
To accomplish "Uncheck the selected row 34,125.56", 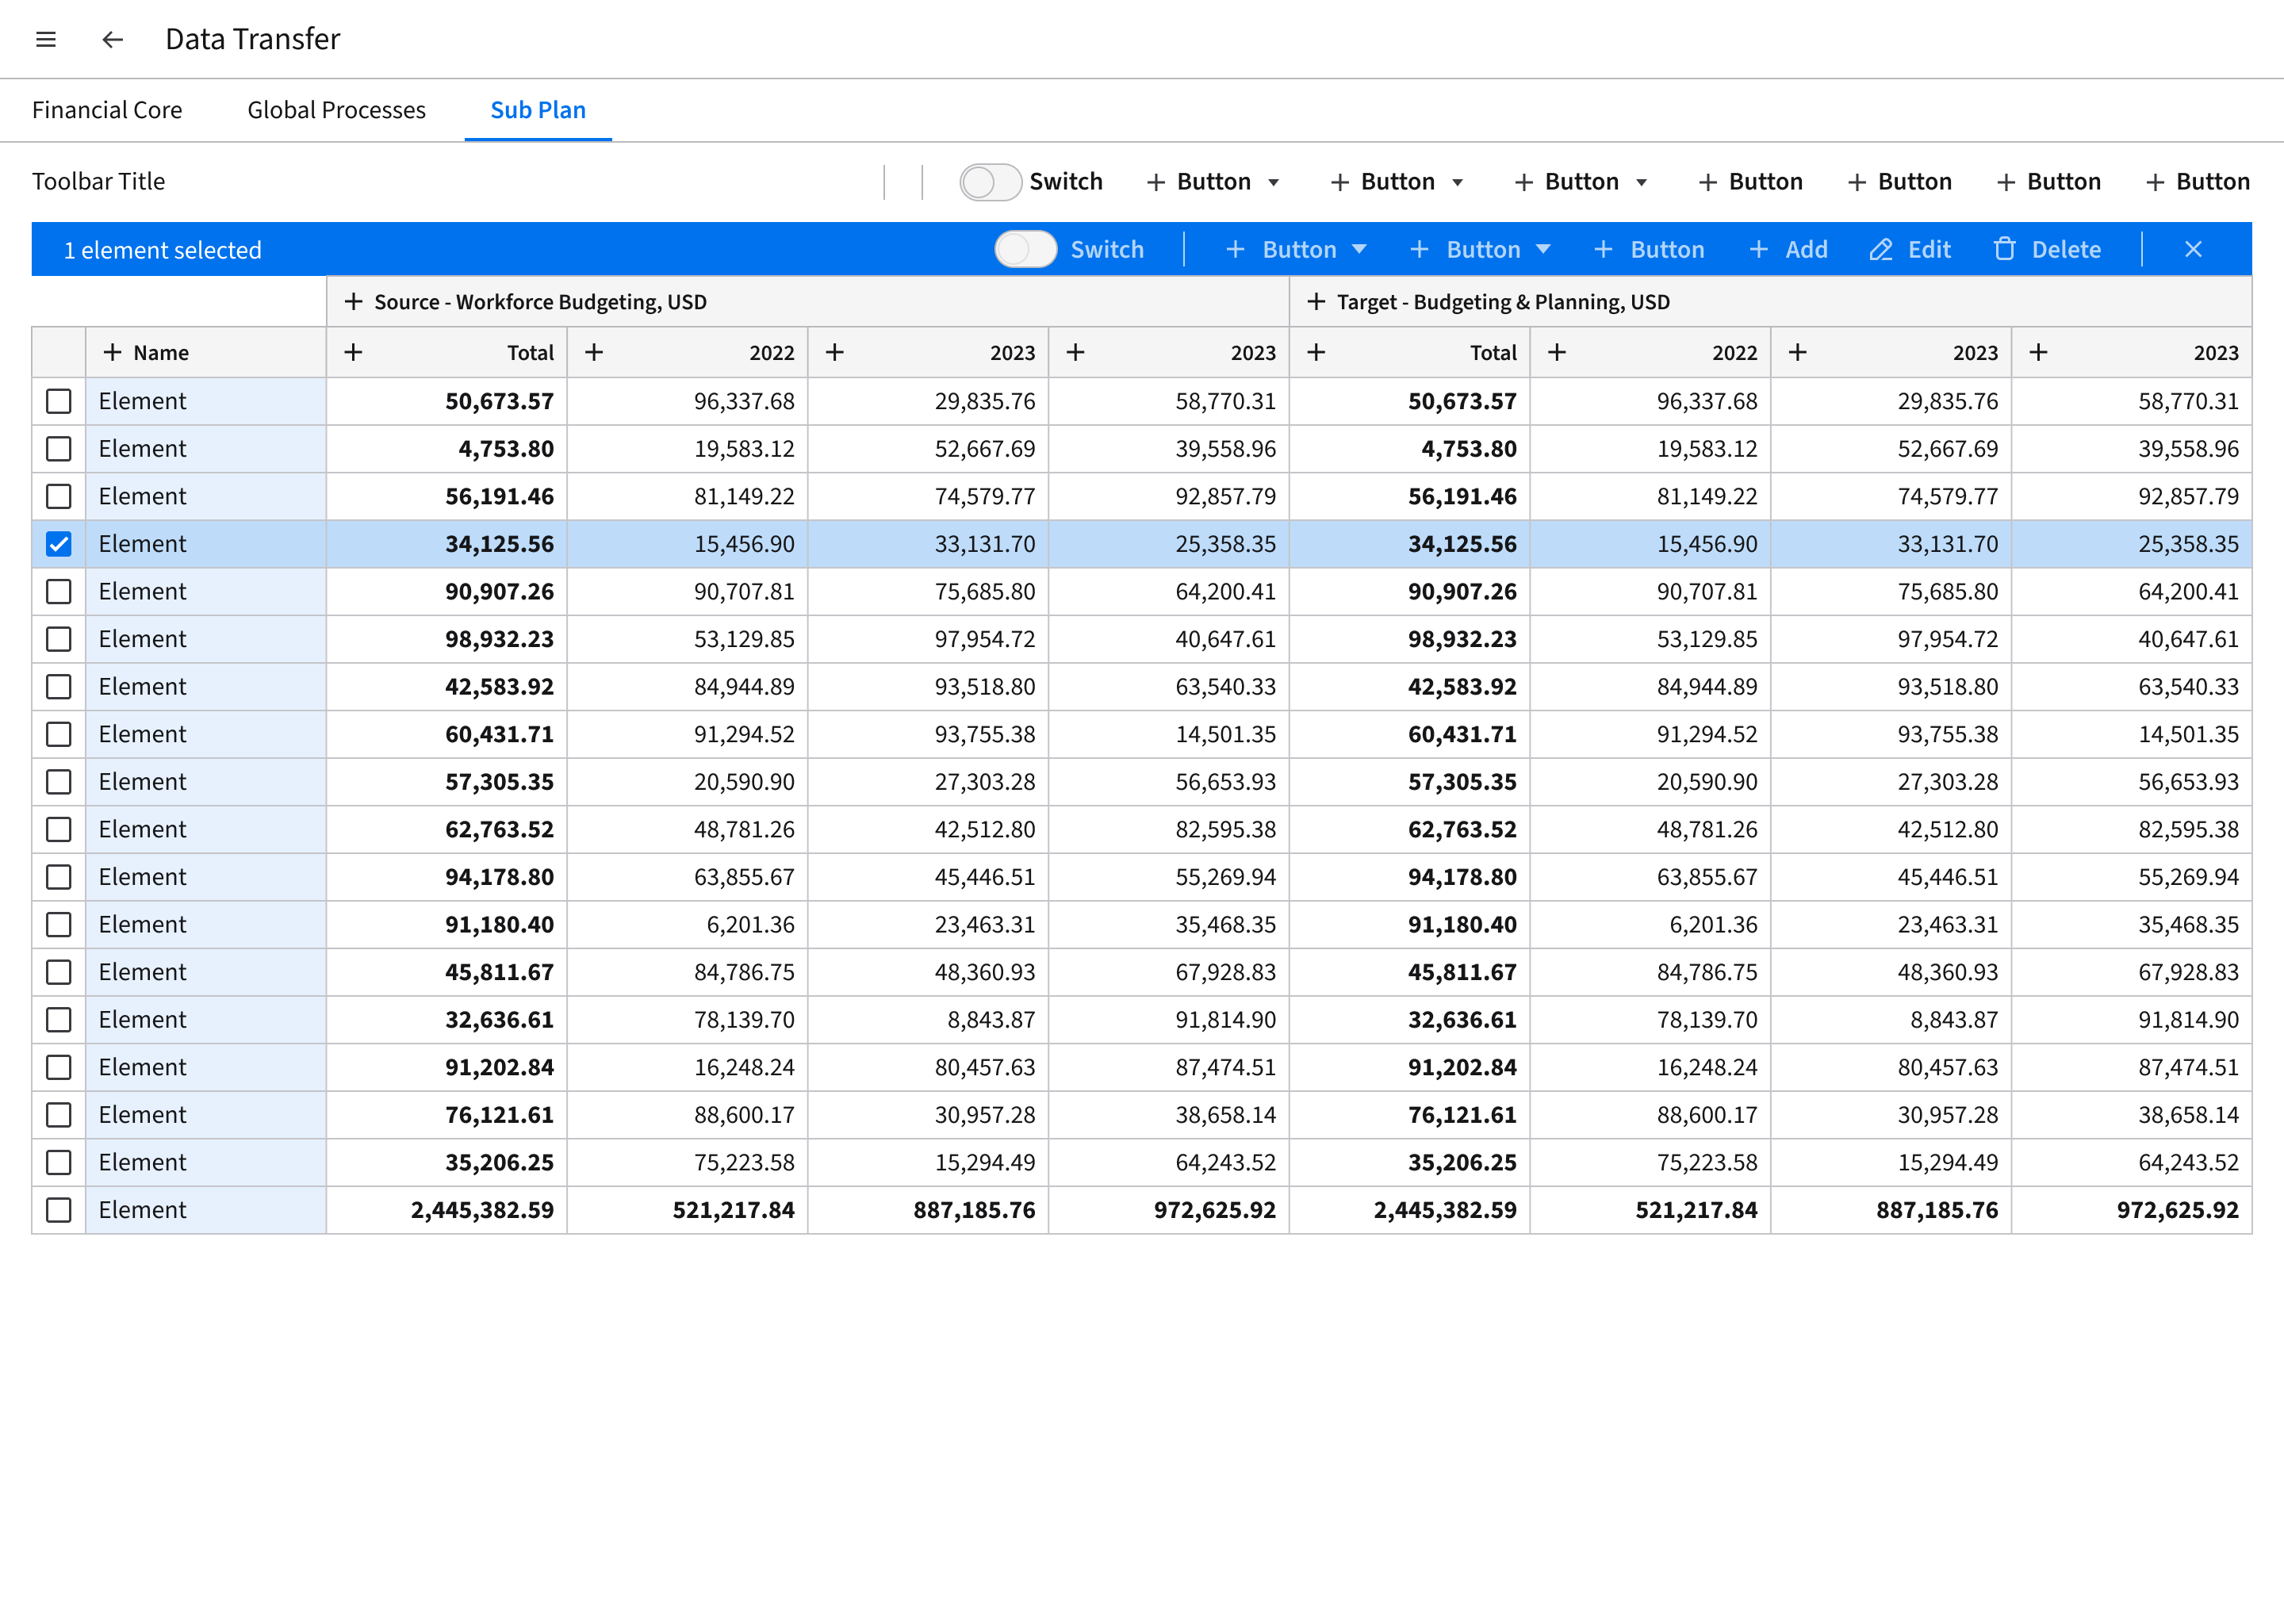I will pyautogui.click(x=59, y=544).
